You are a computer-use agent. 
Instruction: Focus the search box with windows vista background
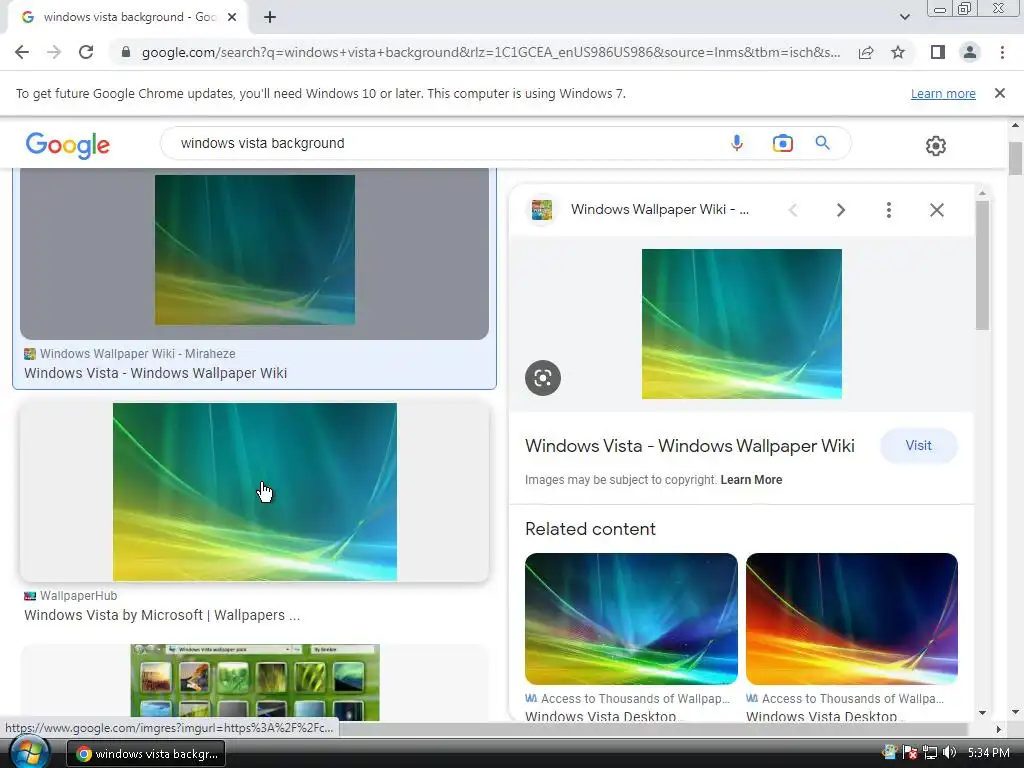click(x=444, y=143)
